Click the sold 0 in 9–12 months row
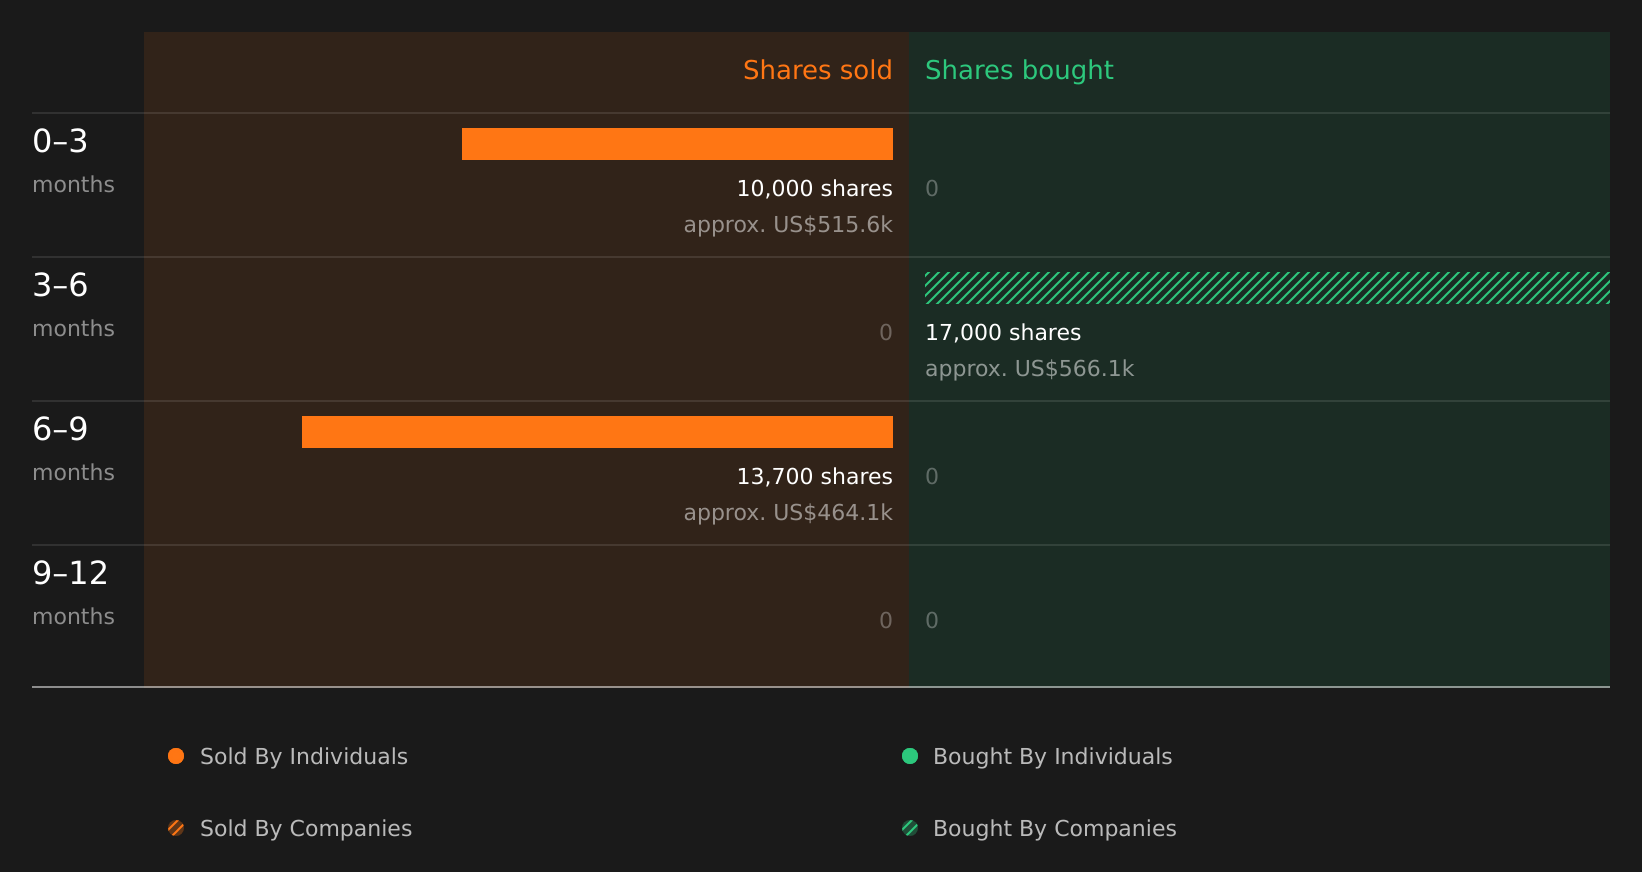The width and height of the screenshot is (1642, 872). tap(886, 621)
